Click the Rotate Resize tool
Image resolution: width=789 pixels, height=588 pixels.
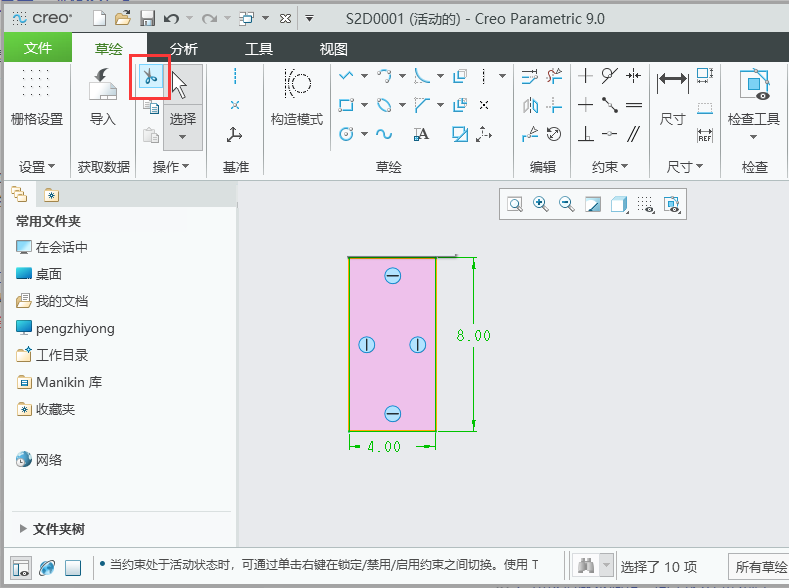pyautogui.click(x=554, y=134)
